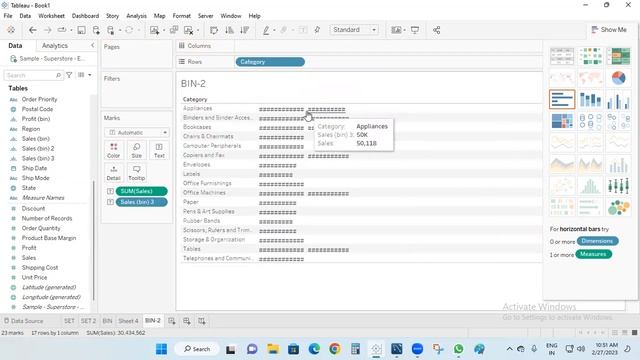640x360 pixels.
Task: Open Chrome from the taskbar
Action: (335, 349)
